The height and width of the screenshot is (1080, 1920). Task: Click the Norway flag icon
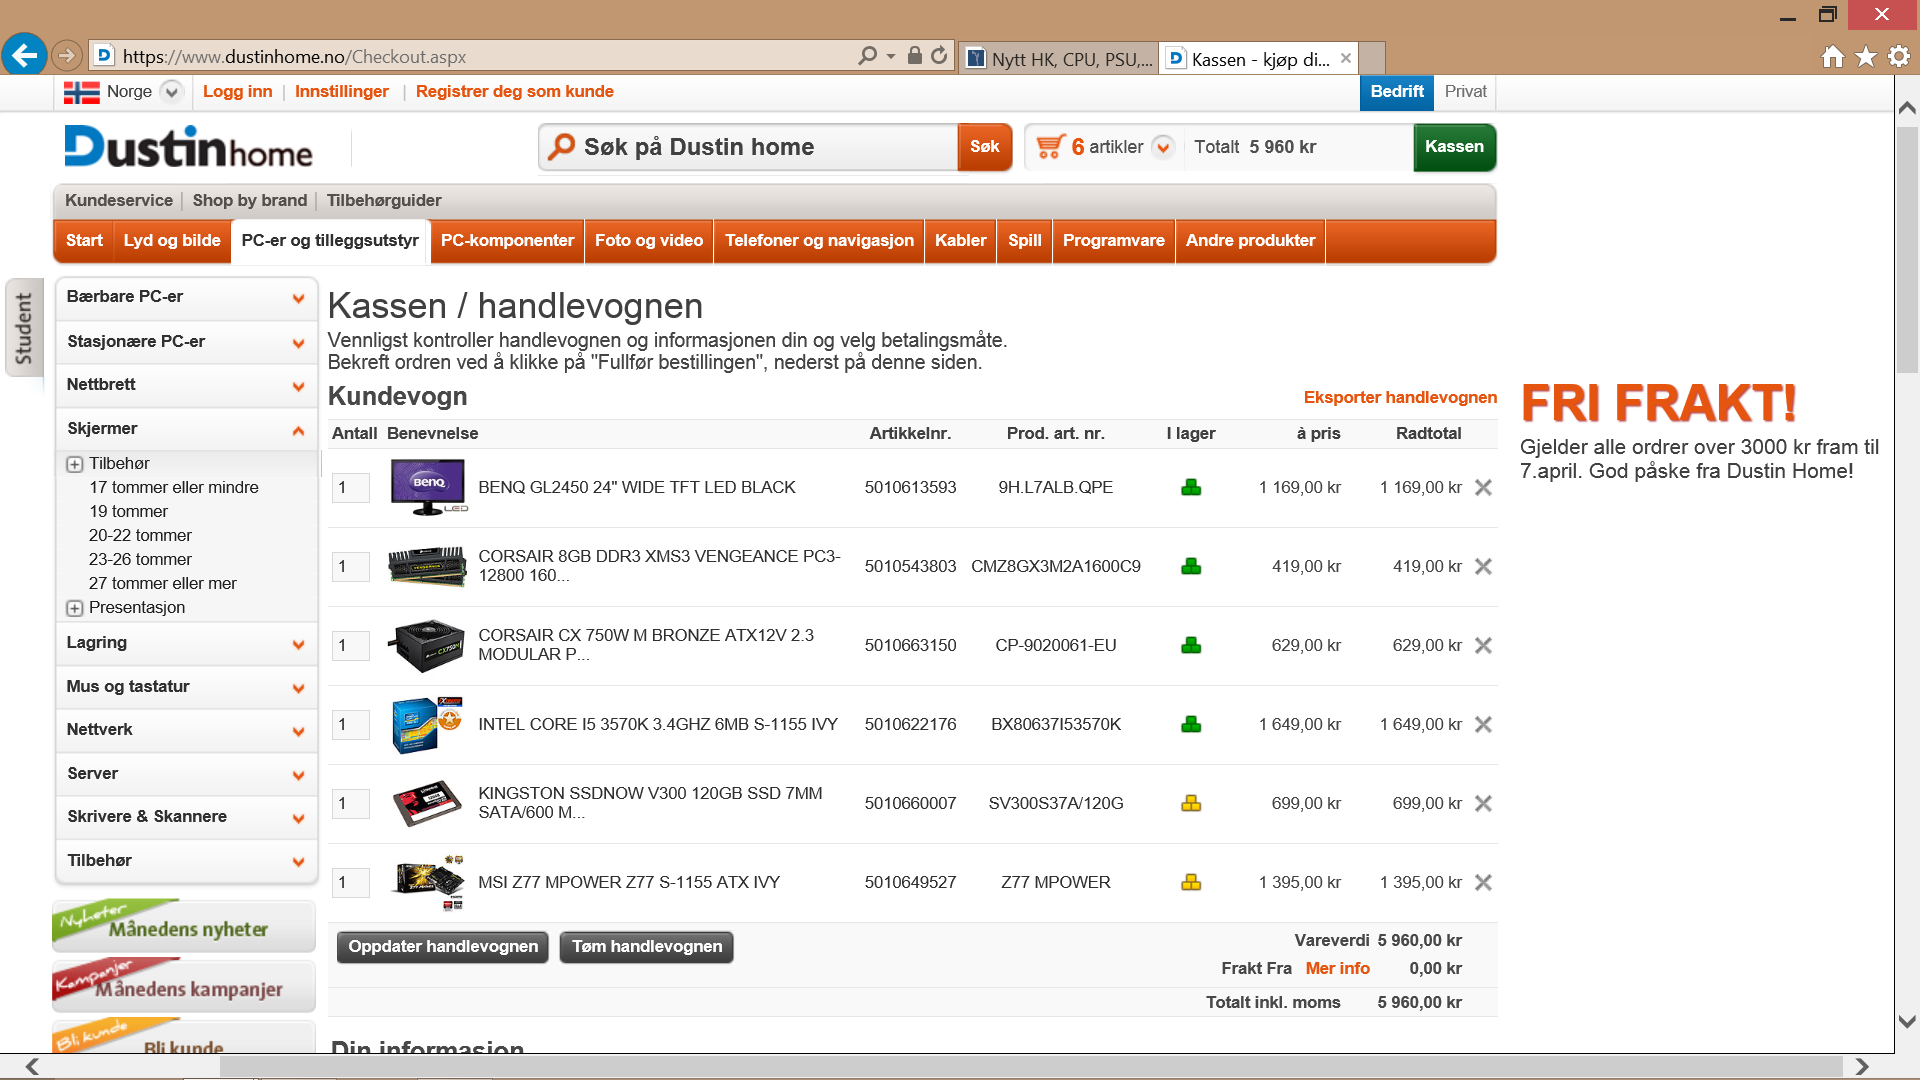81,92
